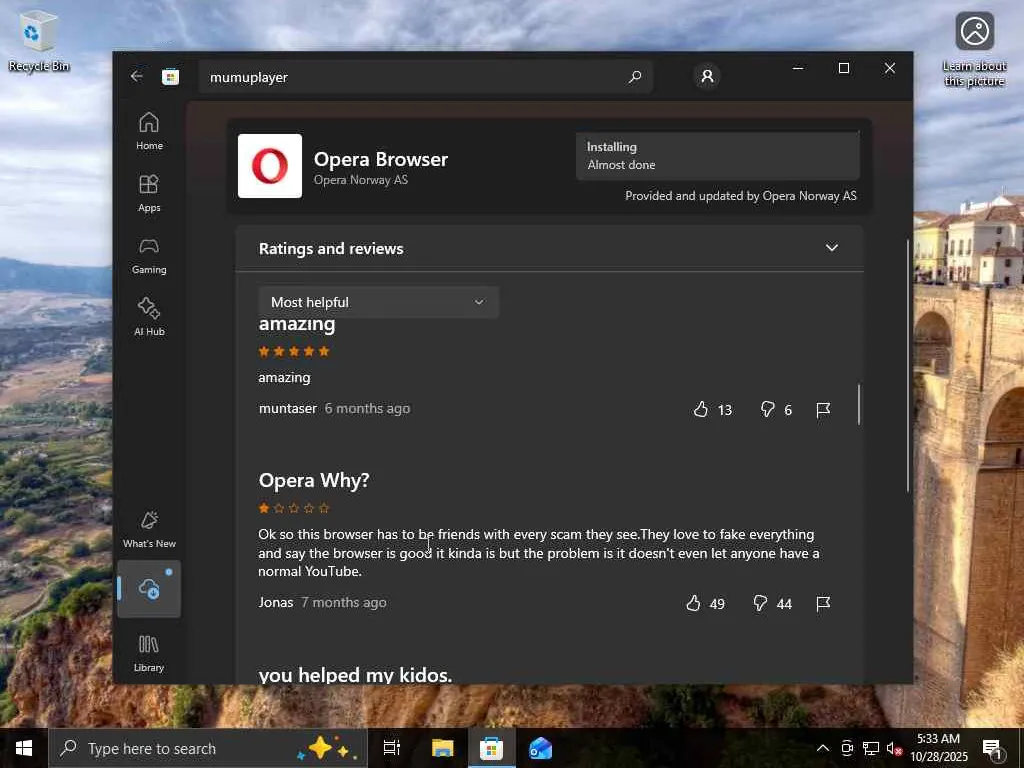The width and height of the screenshot is (1024, 768).
Task: Click the five-star rating on amazing review
Action: click(294, 351)
